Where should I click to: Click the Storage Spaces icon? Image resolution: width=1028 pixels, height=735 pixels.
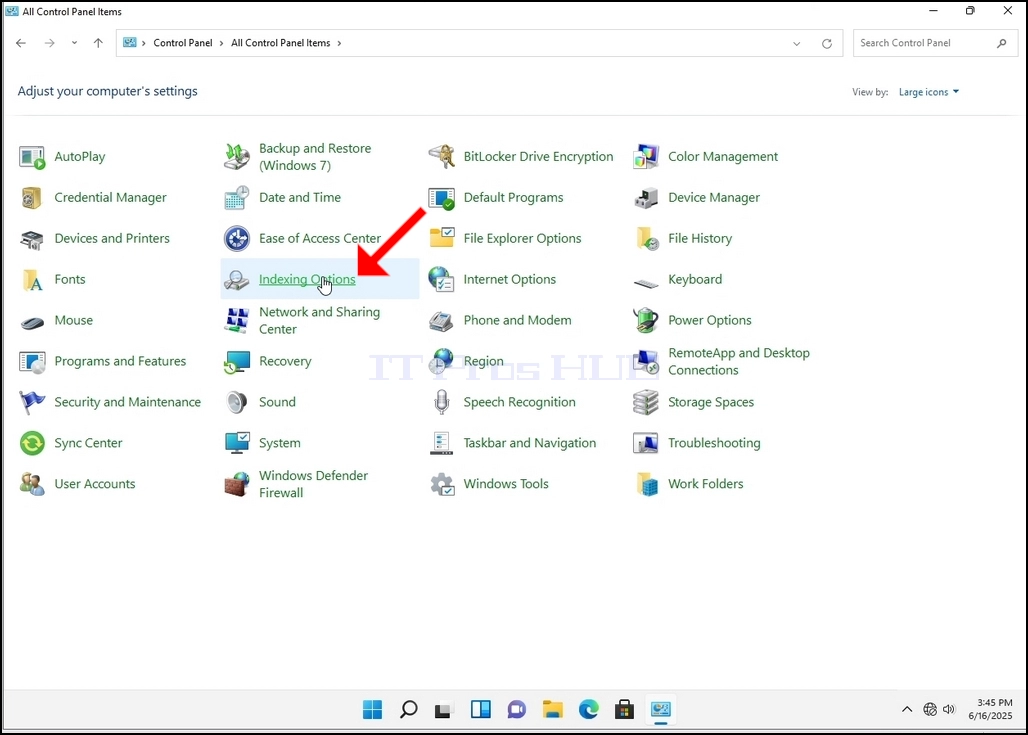click(x=646, y=403)
